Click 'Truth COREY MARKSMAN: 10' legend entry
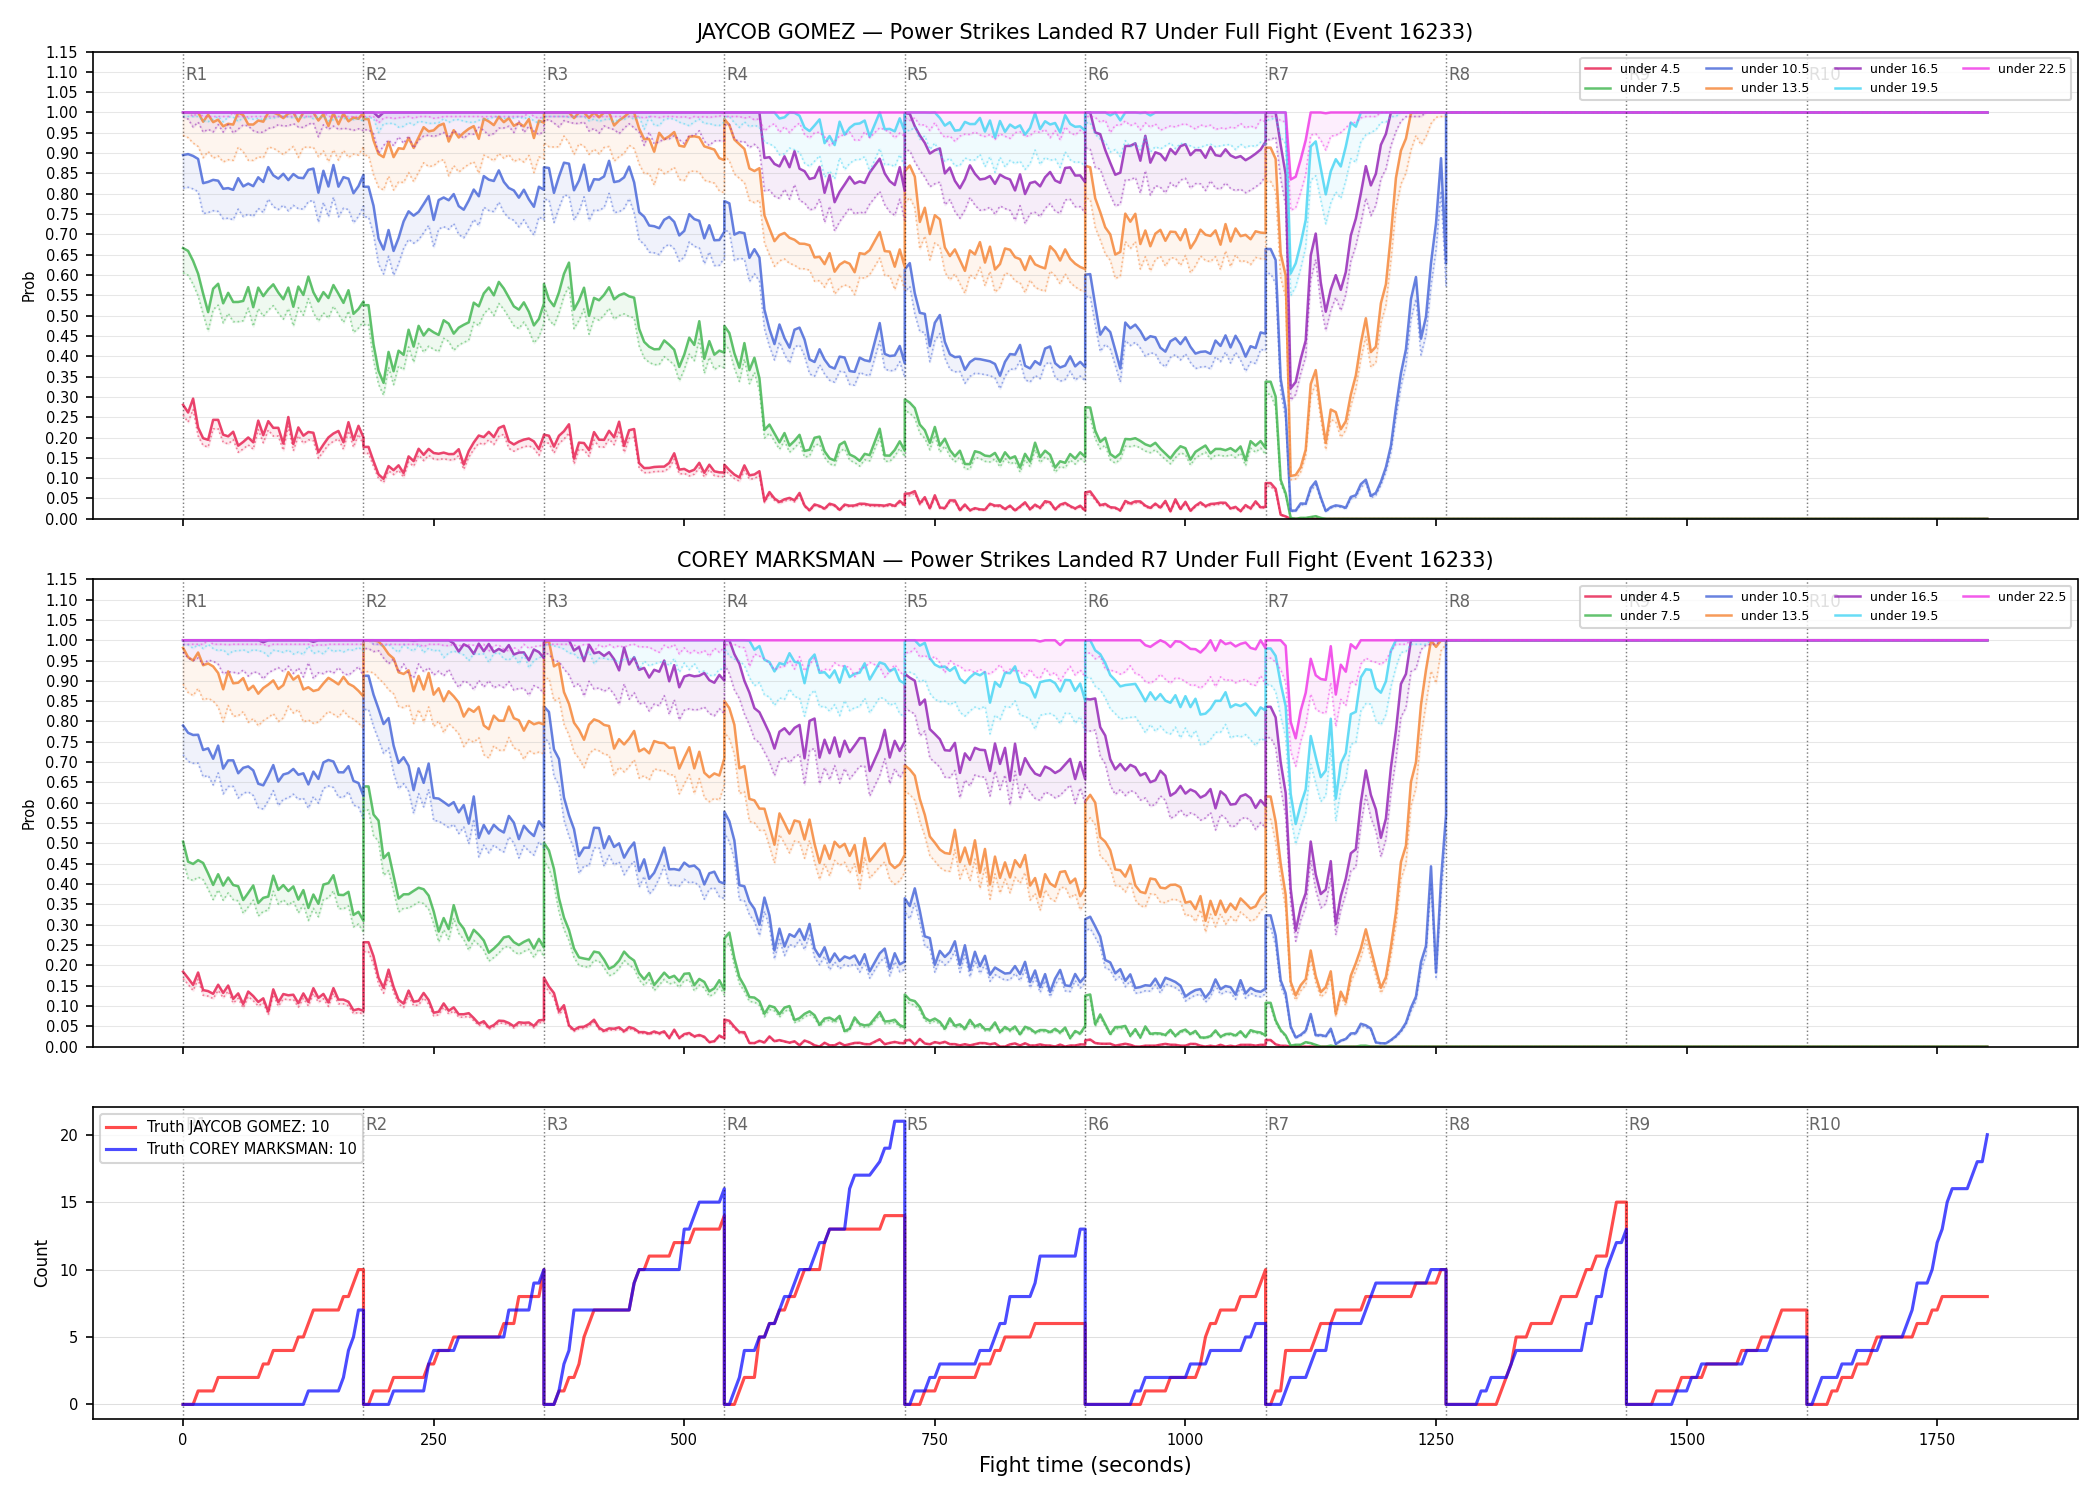 tap(231, 1148)
